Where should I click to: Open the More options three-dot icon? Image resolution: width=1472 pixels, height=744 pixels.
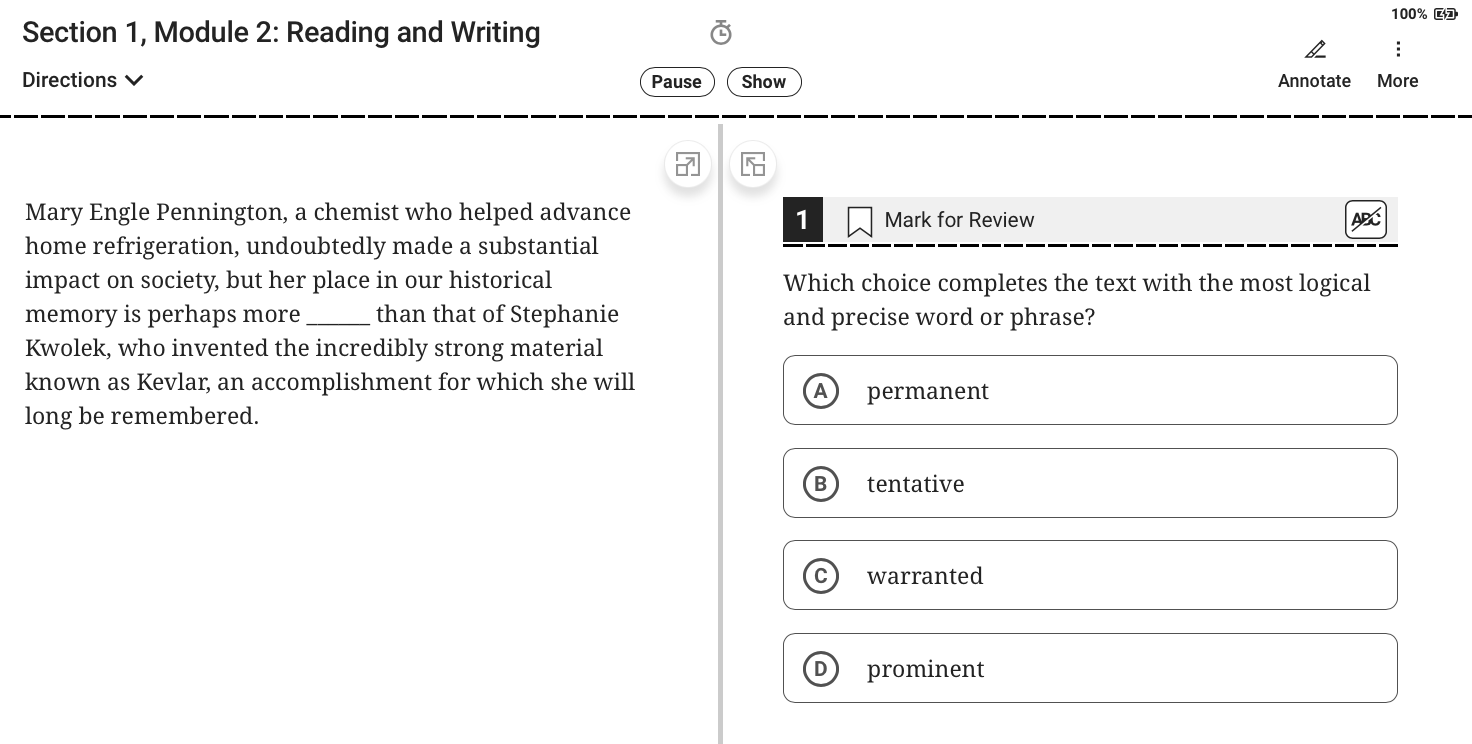pos(1397,48)
